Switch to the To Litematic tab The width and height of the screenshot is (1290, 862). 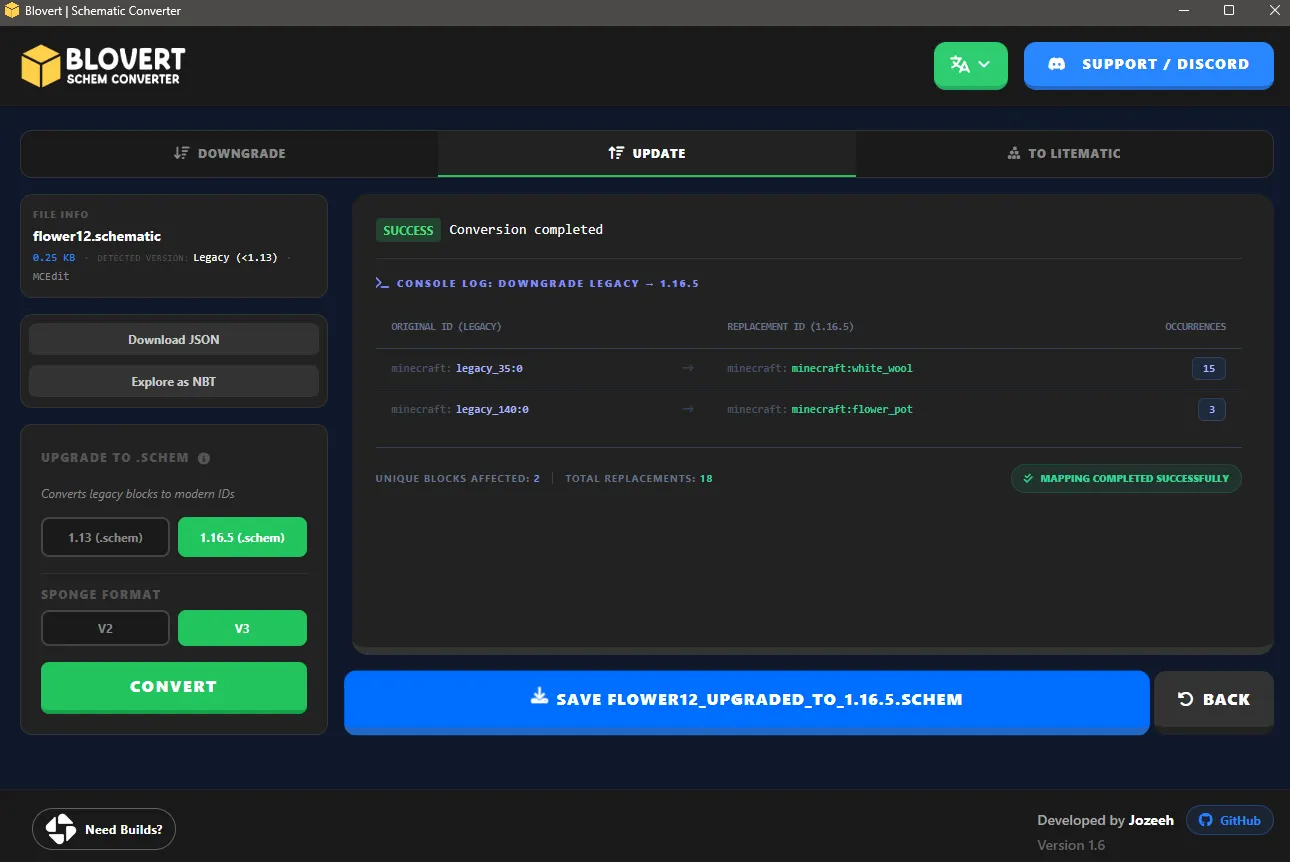point(1064,153)
